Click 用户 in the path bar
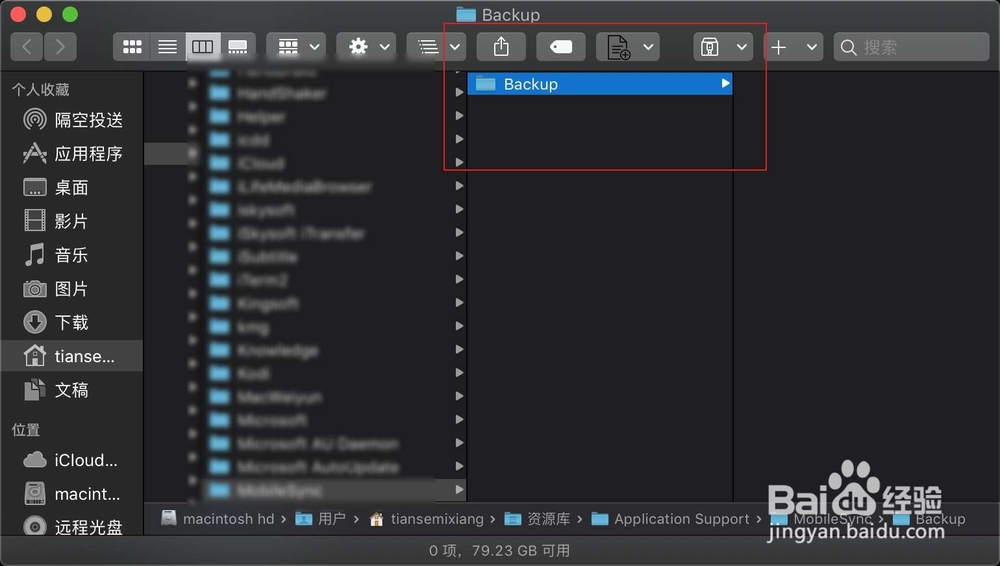1000x566 pixels. tap(321, 519)
